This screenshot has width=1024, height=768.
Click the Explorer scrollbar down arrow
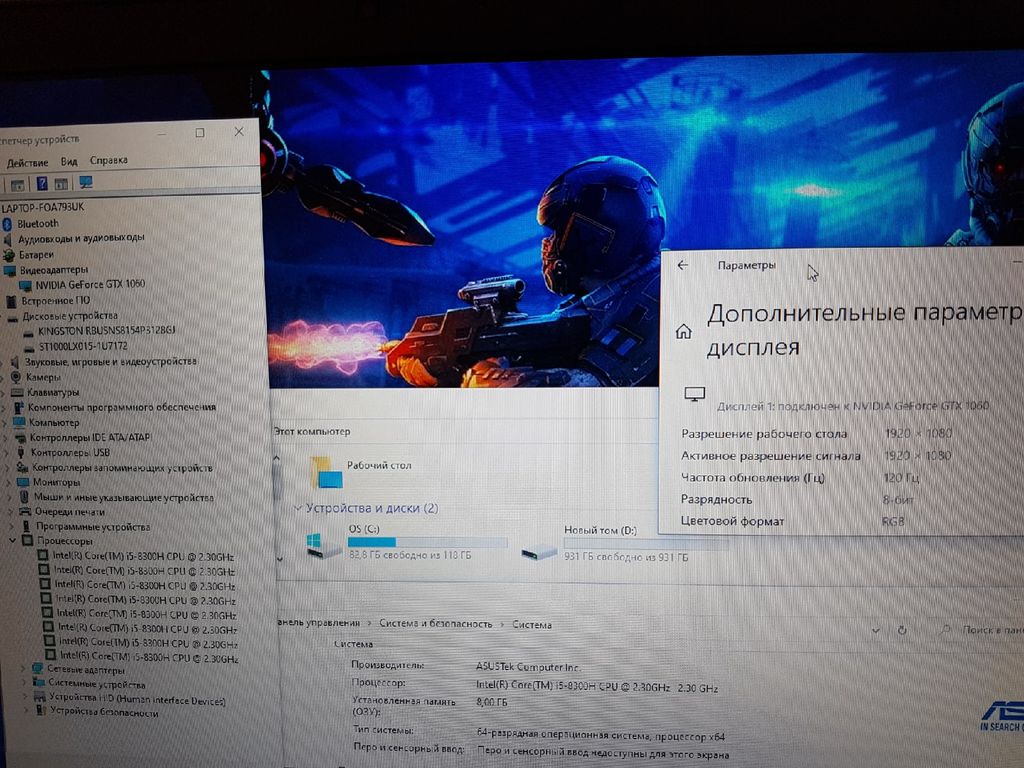(280, 559)
